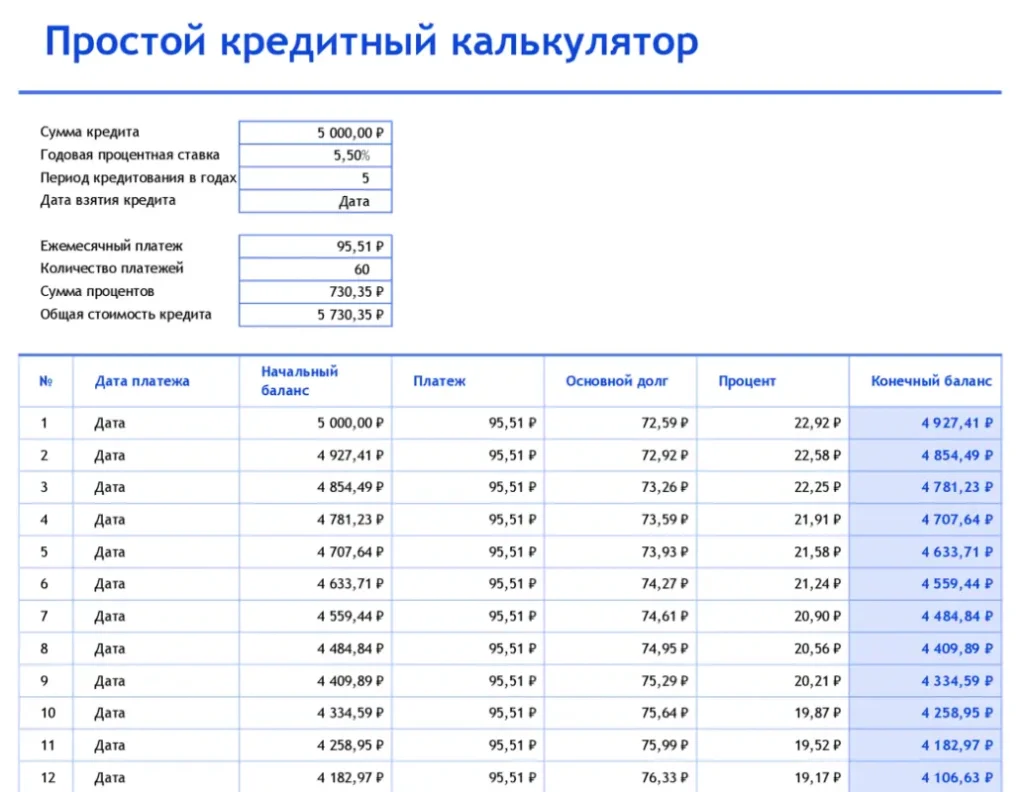
Task: Select interest cell 21,24 ₽ in row 6
Action: [773, 584]
